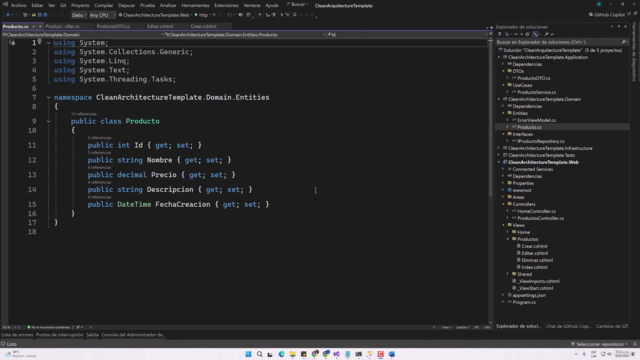Open Lista de errores panel
The image size is (640, 360).
[17, 335]
